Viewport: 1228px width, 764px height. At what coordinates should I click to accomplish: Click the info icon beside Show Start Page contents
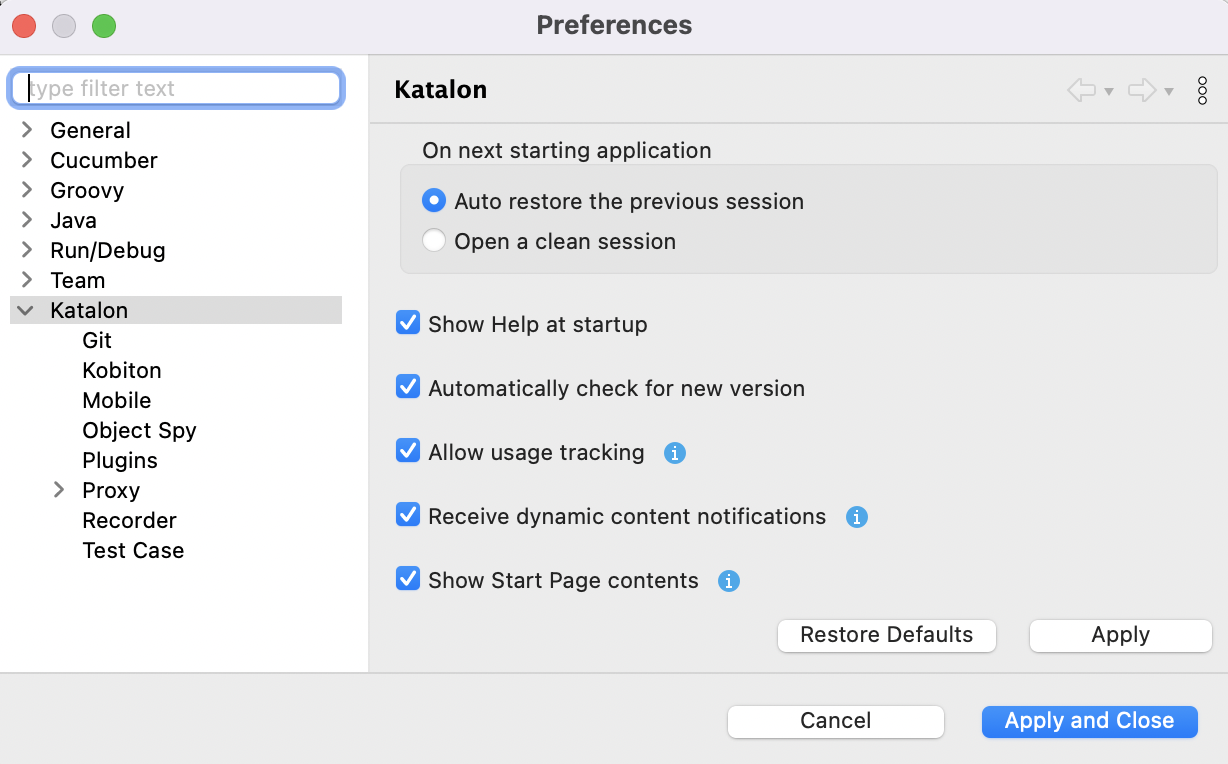(x=728, y=581)
